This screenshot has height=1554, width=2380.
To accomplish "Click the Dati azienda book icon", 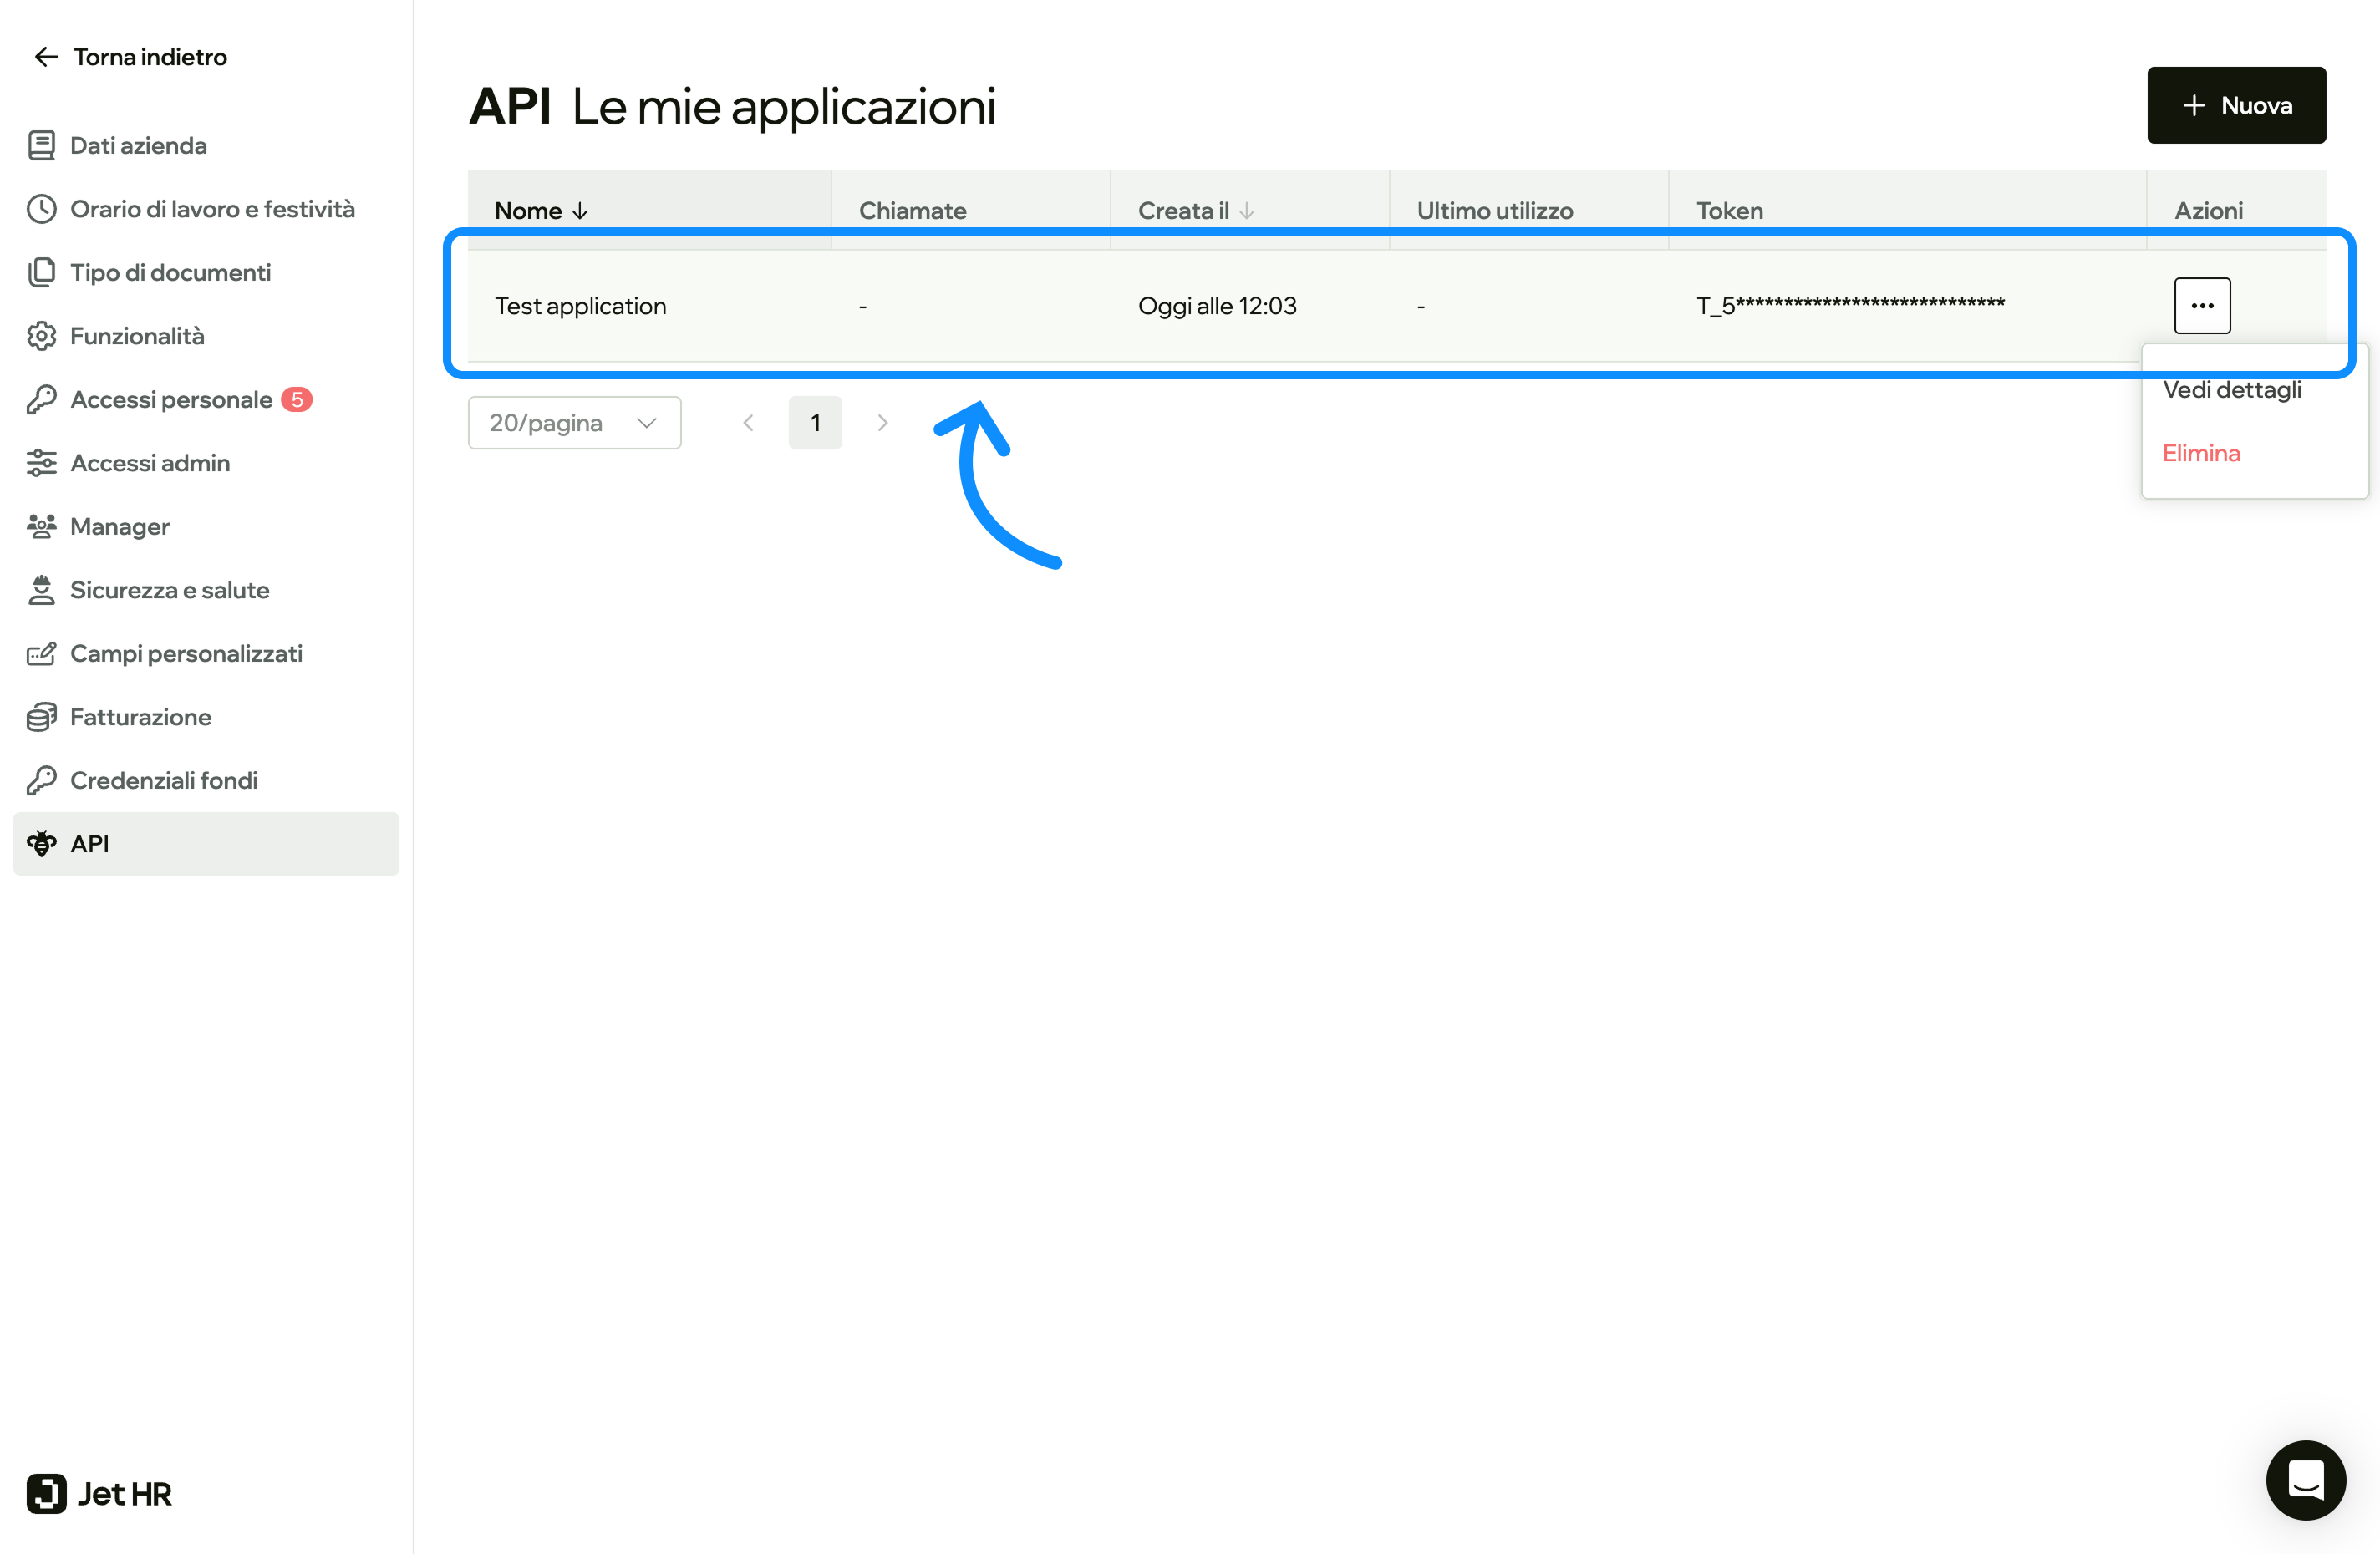I will coord(41,146).
